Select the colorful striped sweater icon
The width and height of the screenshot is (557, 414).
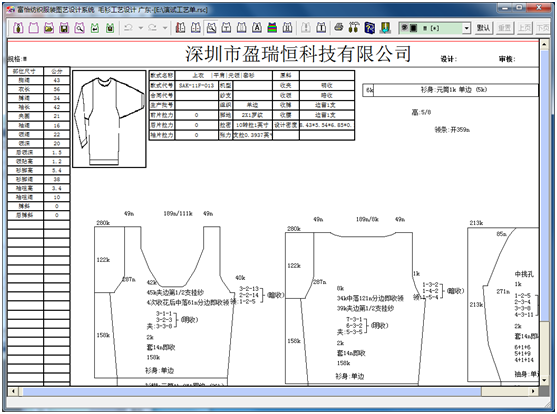tap(272, 27)
